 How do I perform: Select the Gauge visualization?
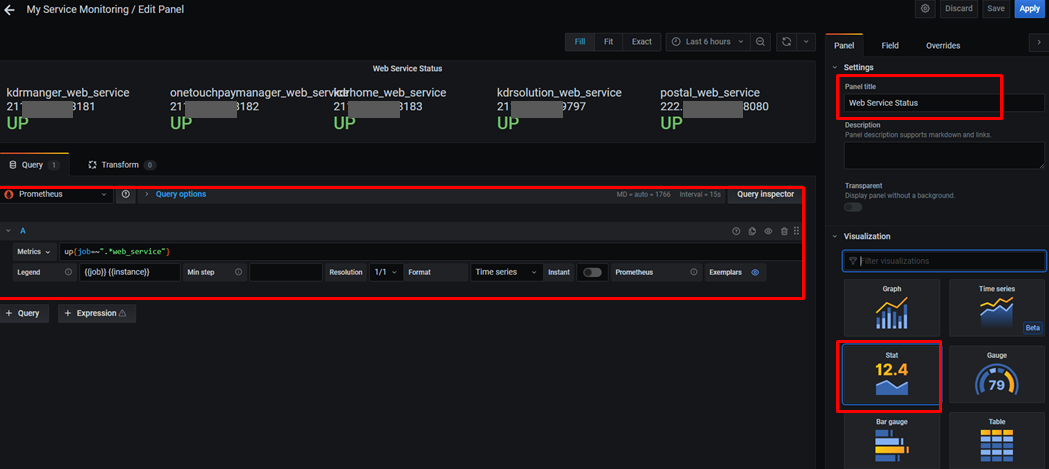(x=997, y=375)
